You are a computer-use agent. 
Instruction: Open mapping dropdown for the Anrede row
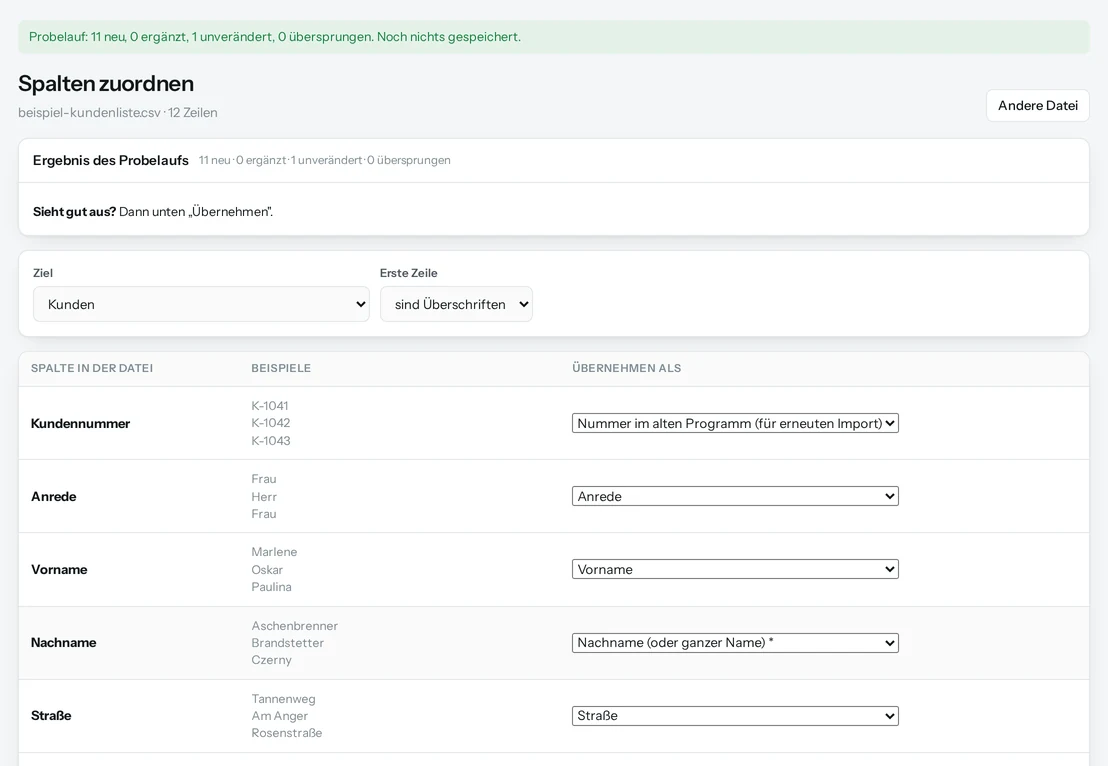[x=735, y=496]
